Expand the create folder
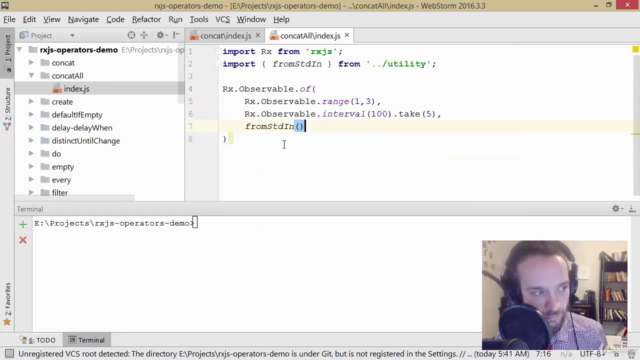Image resolution: width=640 pixels, height=360 pixels. click(x=31, y=101)
